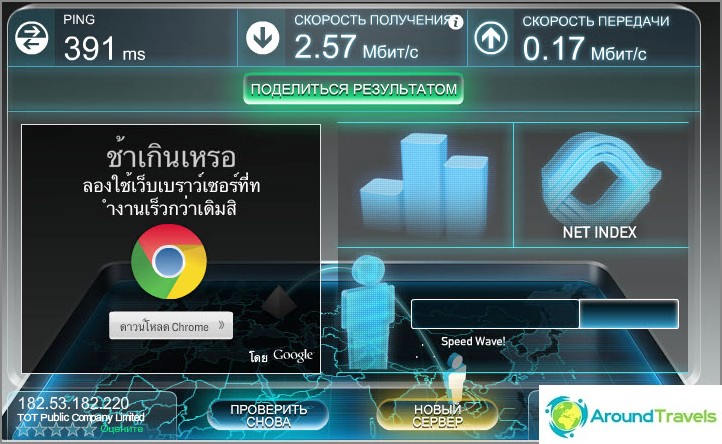Open the download speed info icon
The height and width of the screenshot is (444, 722).
point(456,22)
